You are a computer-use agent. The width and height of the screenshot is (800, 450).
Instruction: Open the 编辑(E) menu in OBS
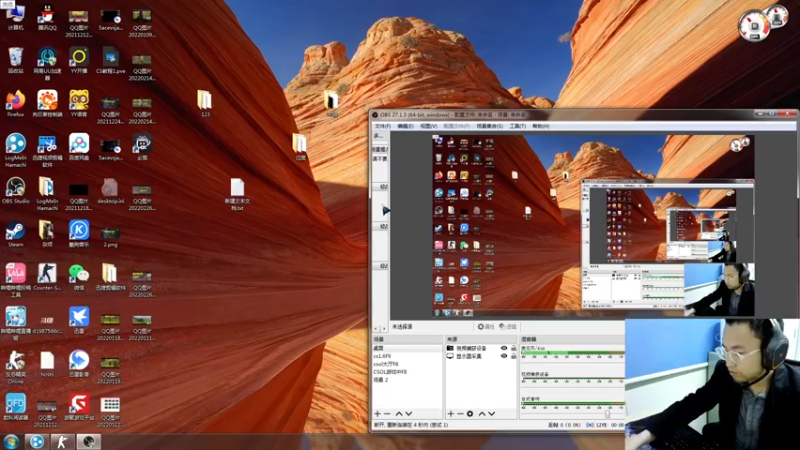click(405, 126)
